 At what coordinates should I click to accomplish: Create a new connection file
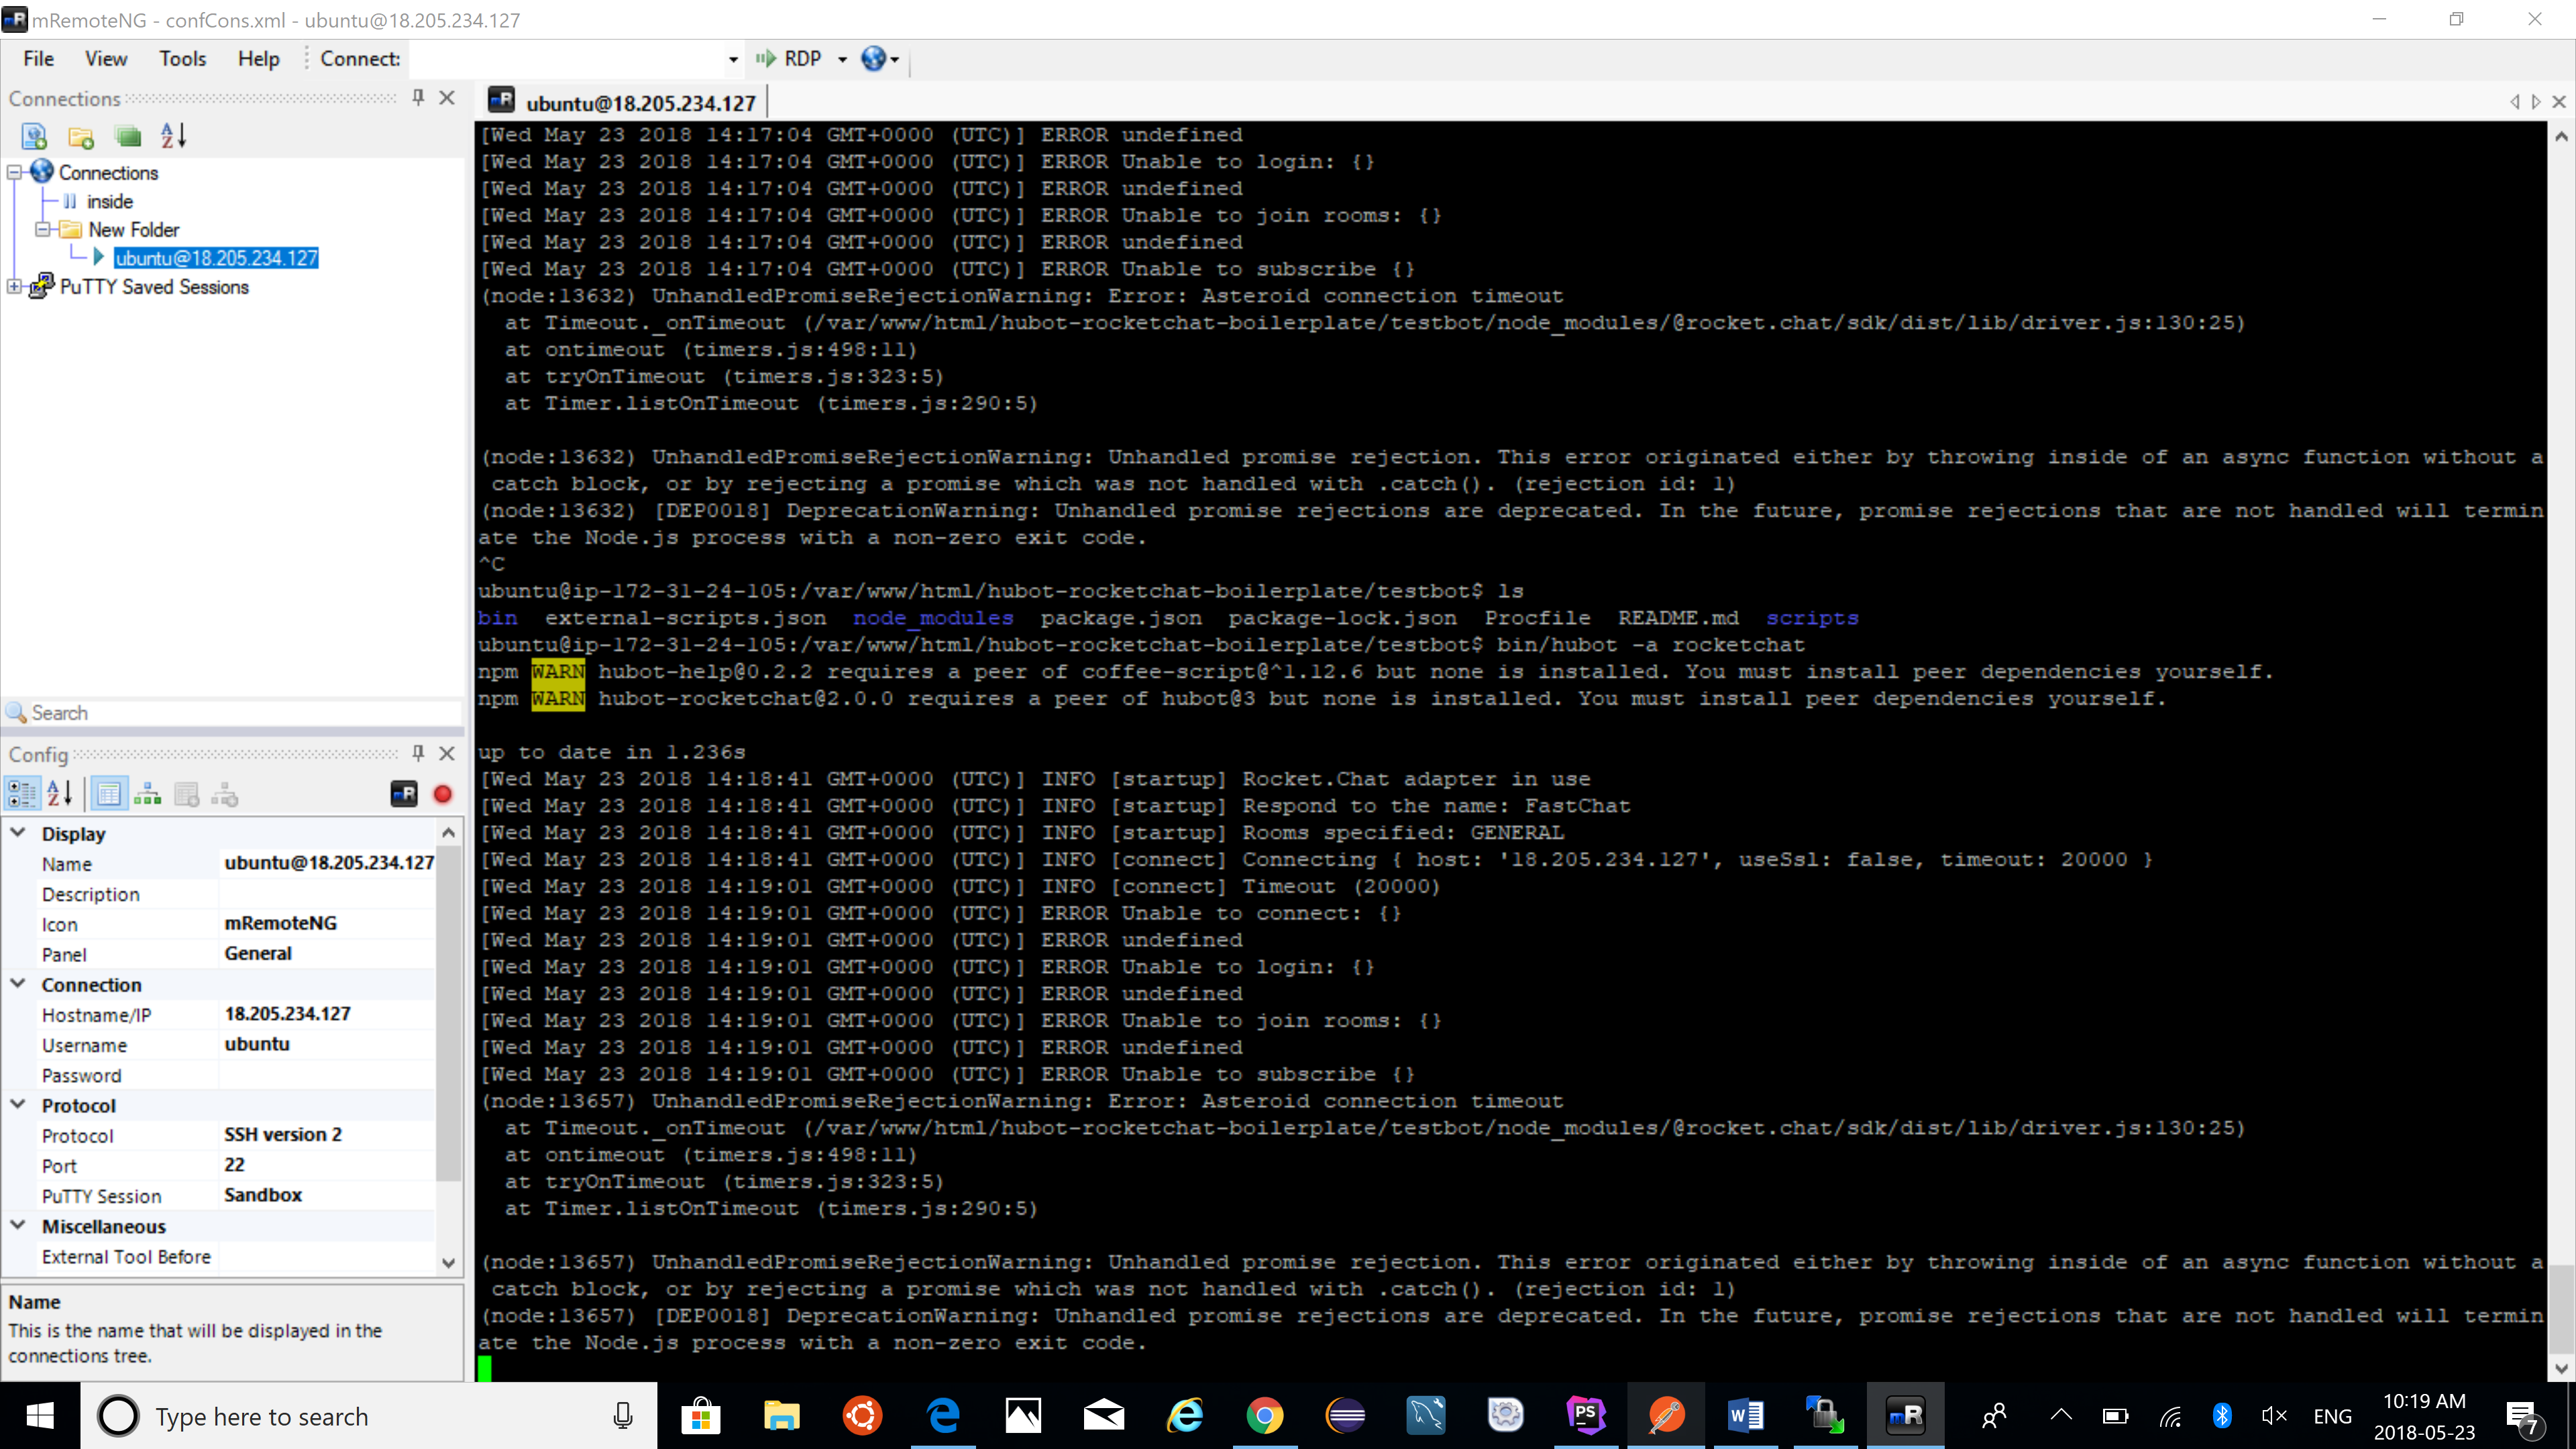coord(33,136)
